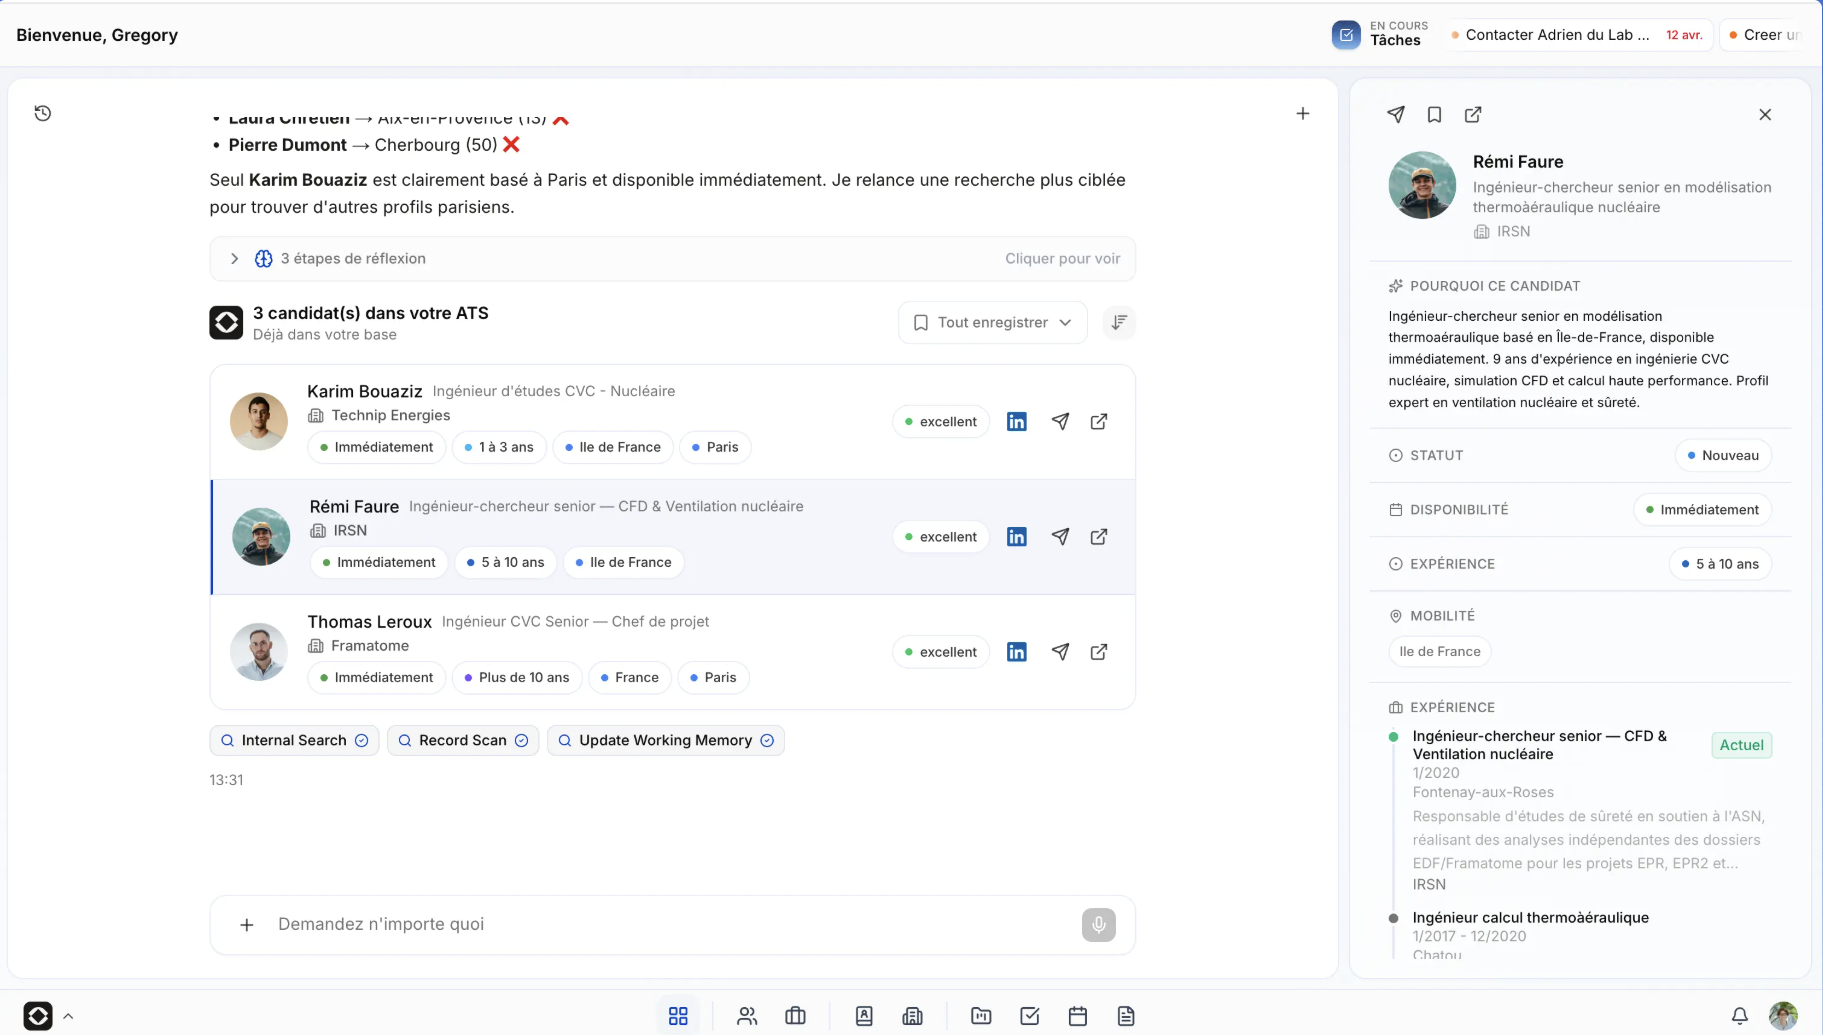
Task: Open Nouveau status dropdown
Action: [1722, 455]
